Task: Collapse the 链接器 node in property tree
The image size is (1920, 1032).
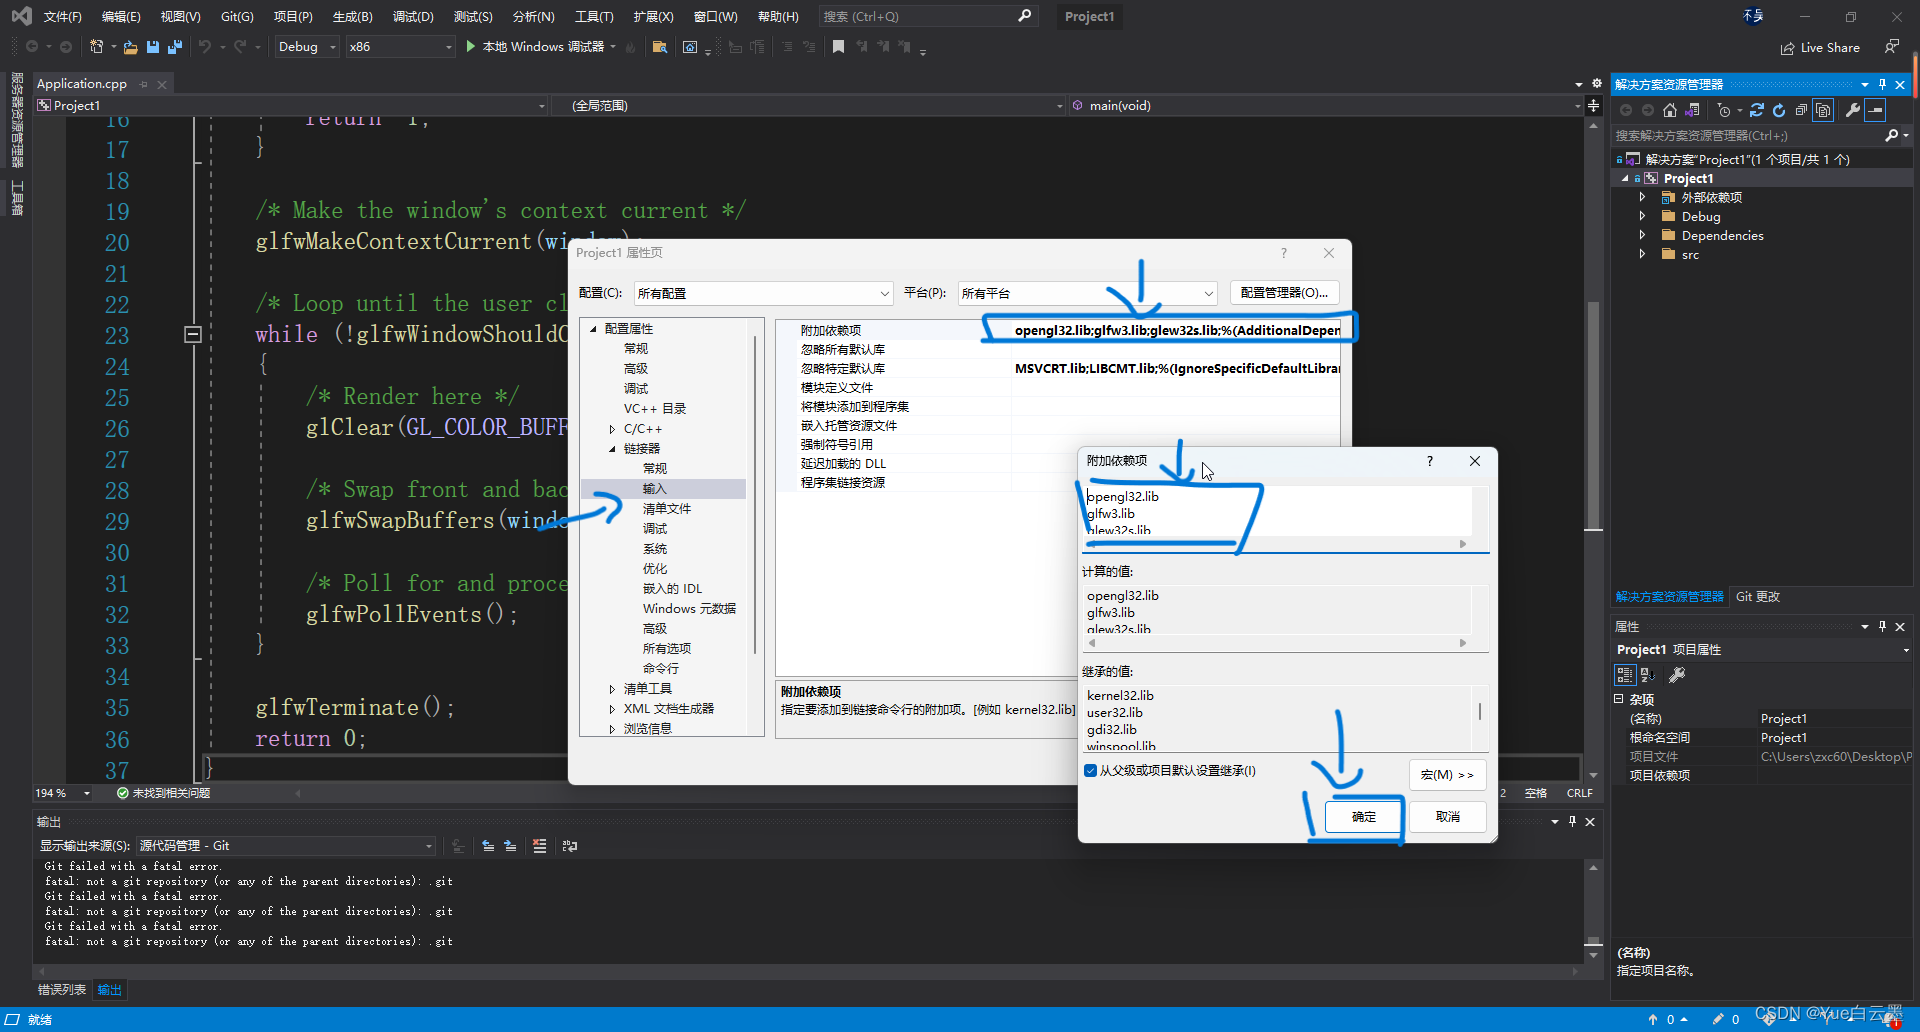Action: (612, 449)
